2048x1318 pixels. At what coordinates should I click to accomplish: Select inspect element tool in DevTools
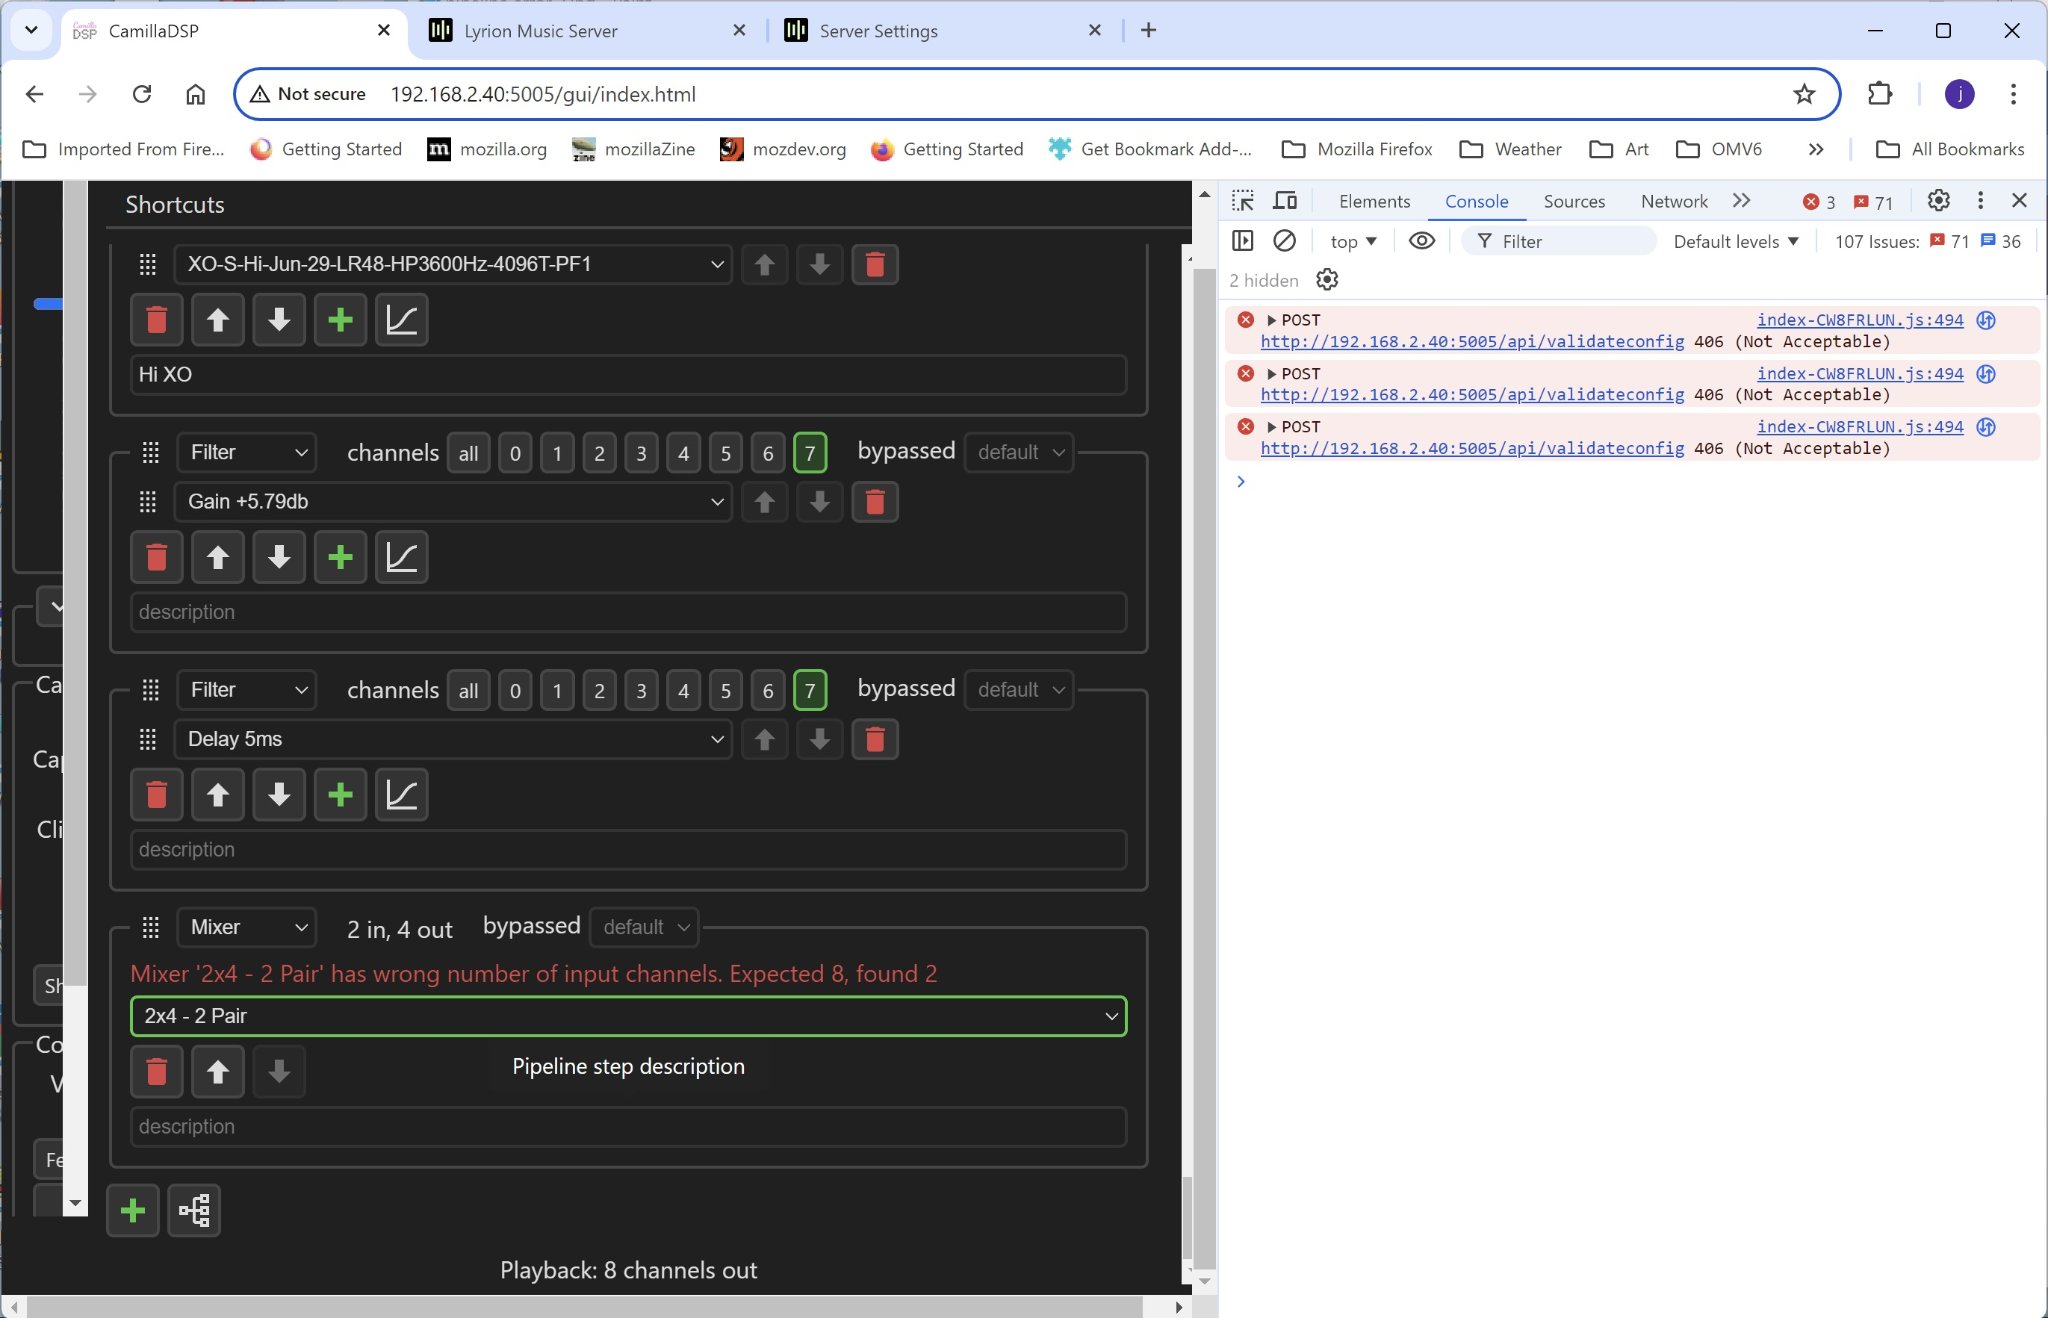(x=1243, y=201)
